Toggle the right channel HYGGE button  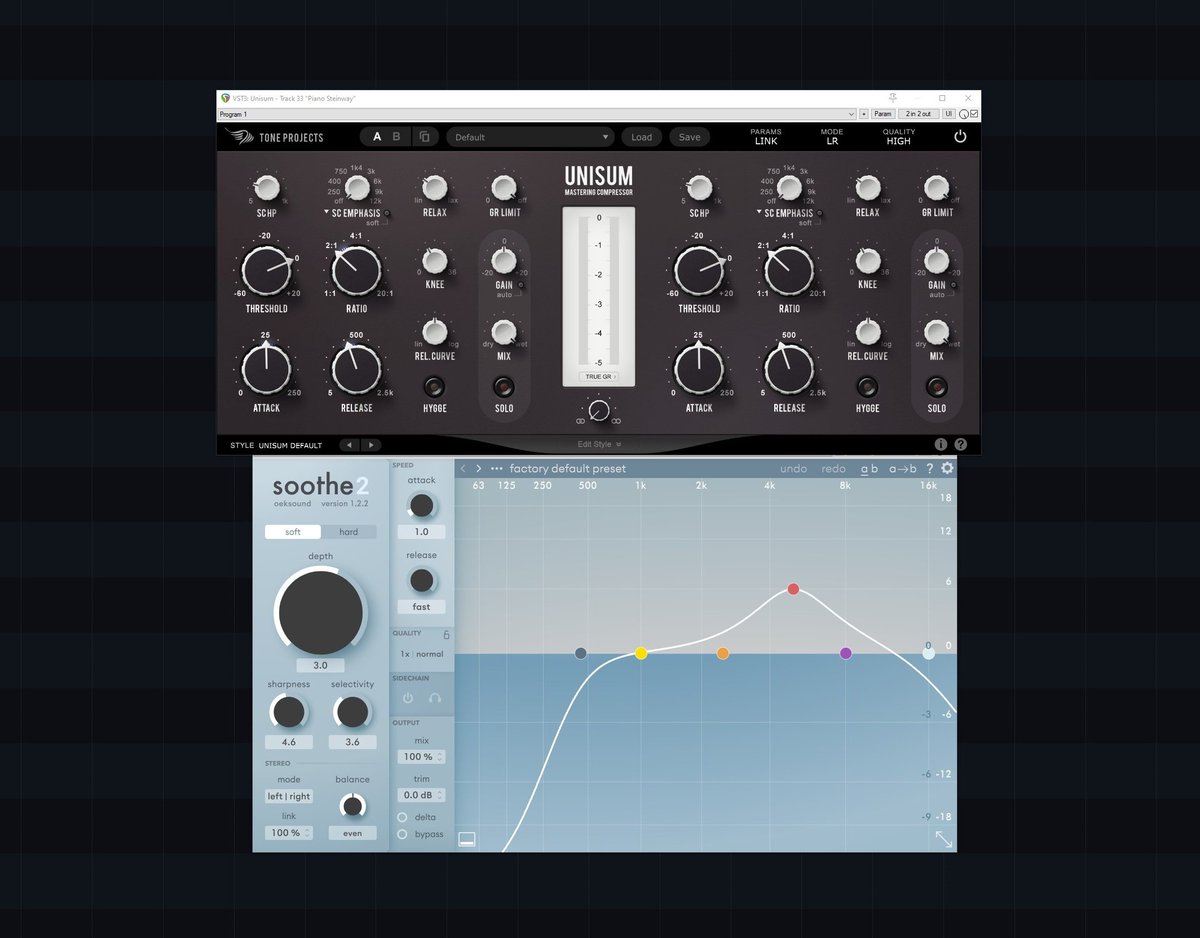click(x=867, y=387)
